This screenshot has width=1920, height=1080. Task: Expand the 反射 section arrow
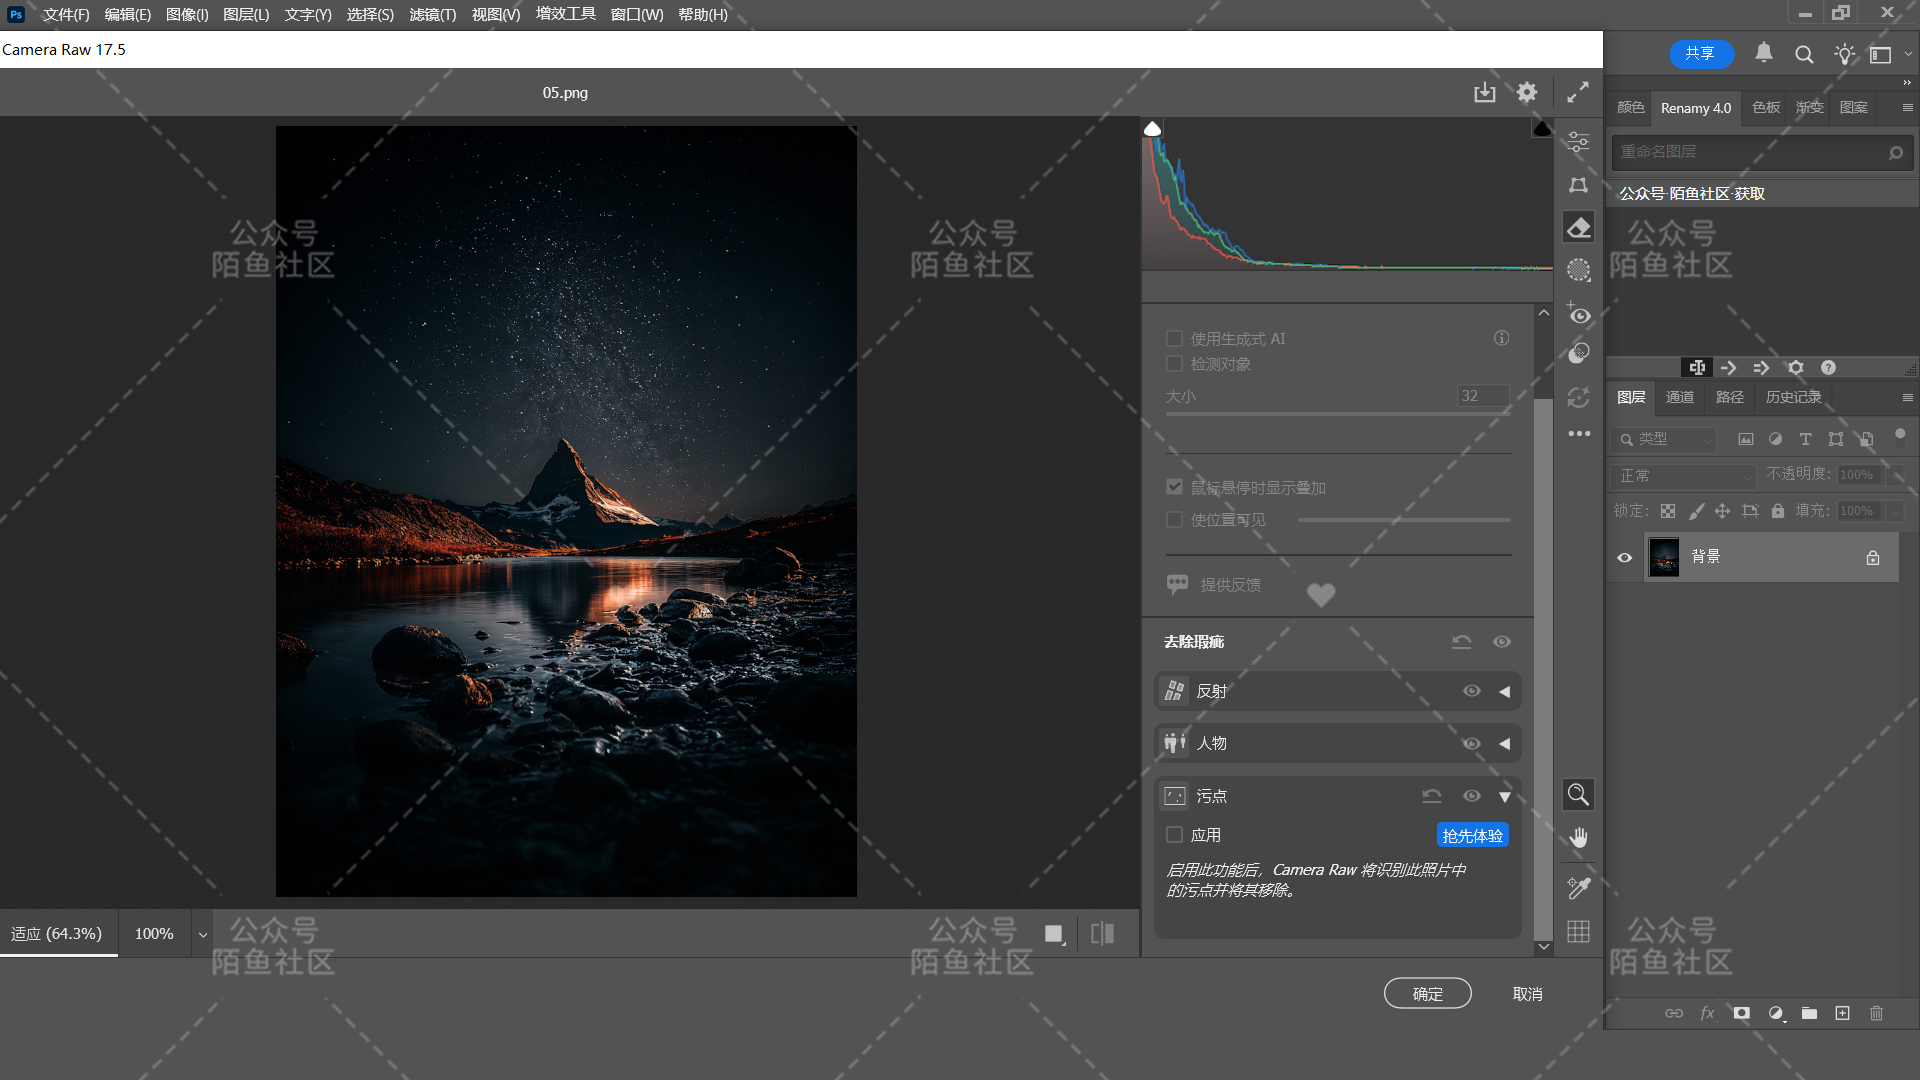point(1504,692)
